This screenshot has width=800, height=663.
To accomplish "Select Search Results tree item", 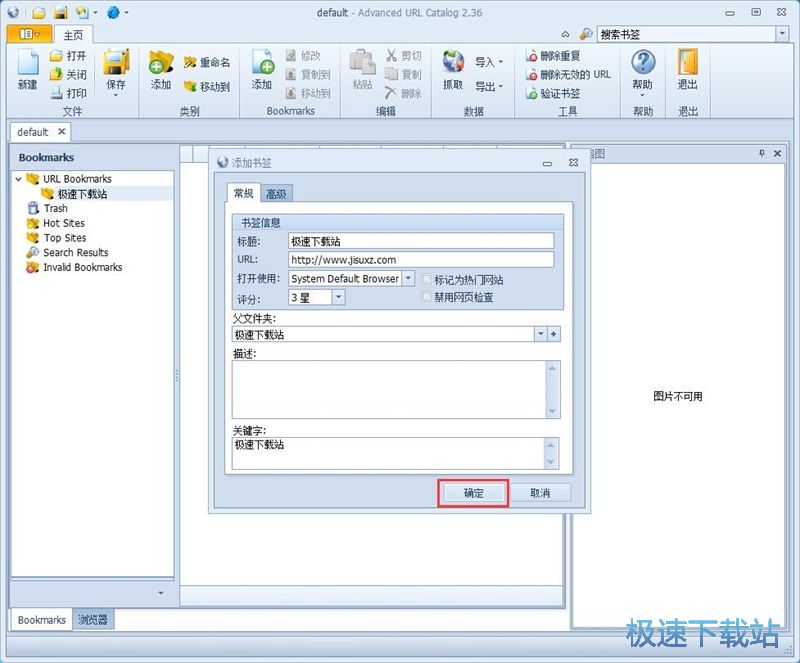I will [x=76, y=253].
